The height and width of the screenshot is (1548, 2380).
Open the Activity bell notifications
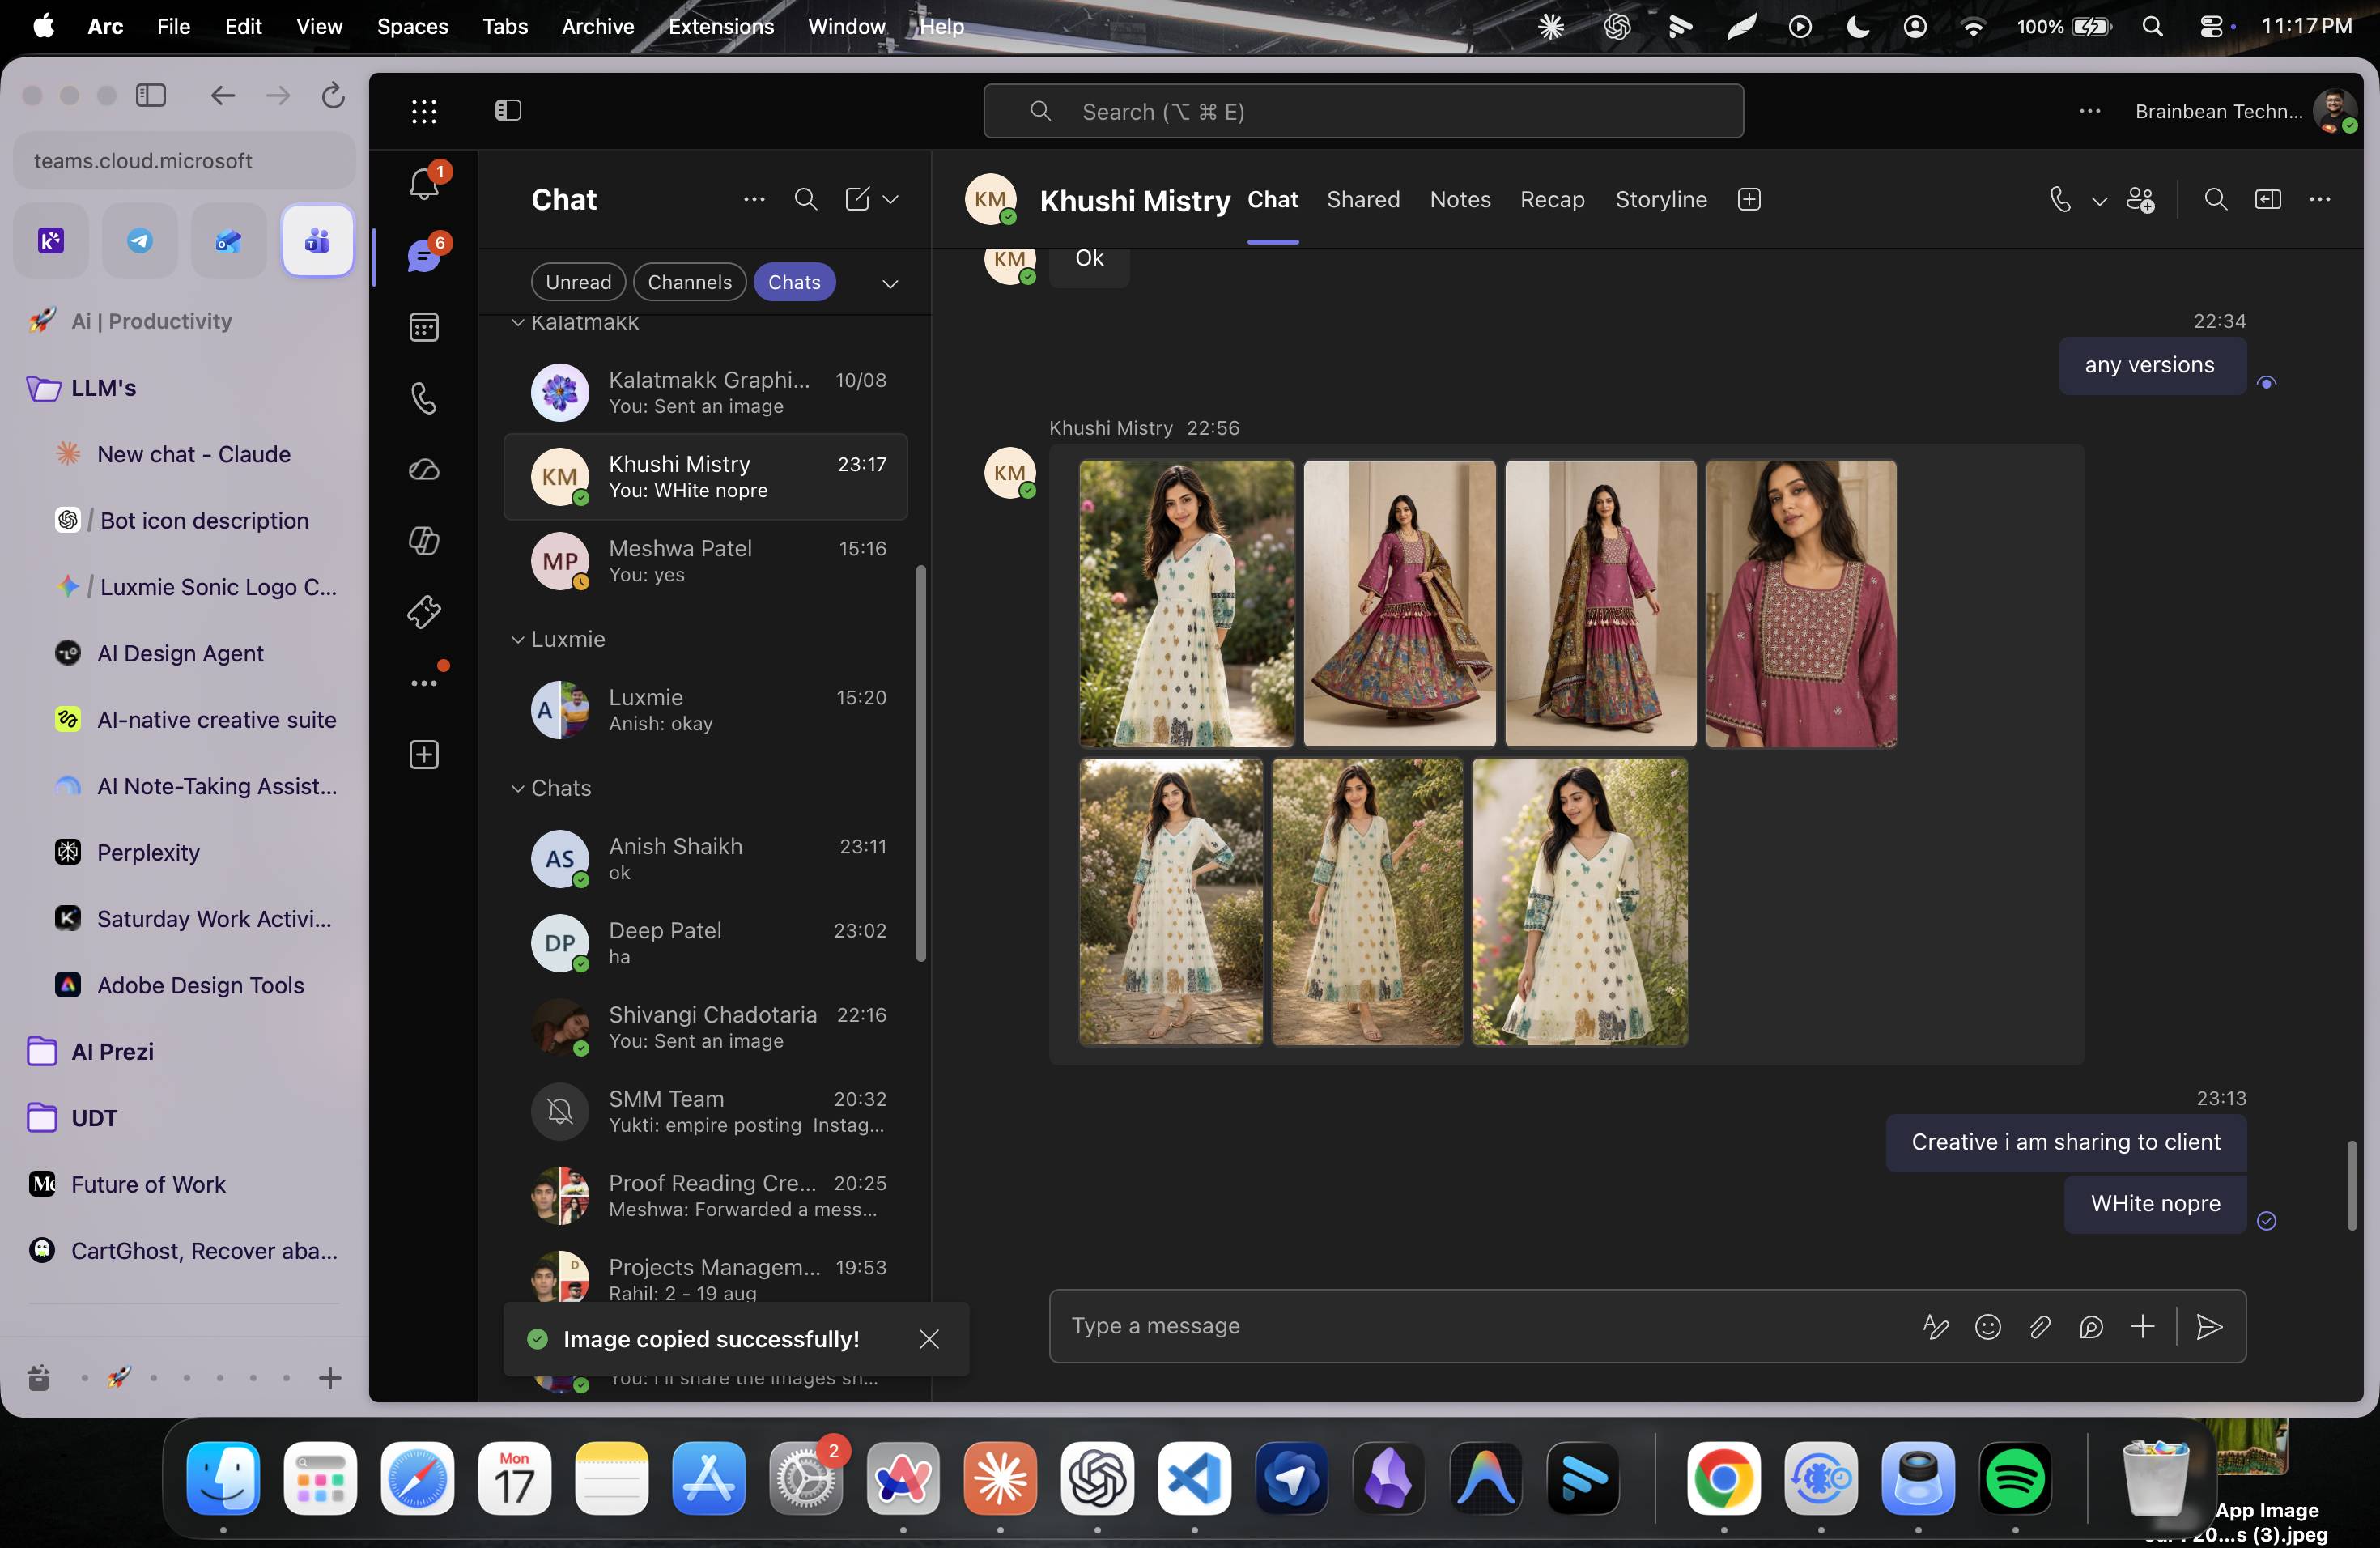(424, 184)
